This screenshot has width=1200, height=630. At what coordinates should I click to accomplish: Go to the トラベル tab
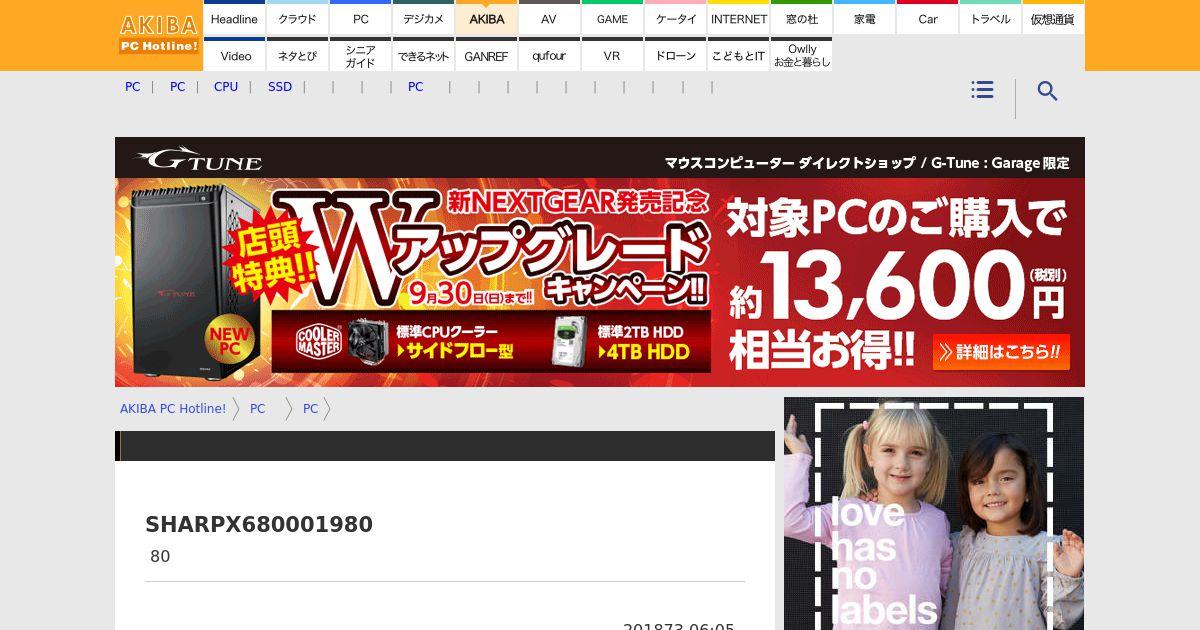[x=991, y=18]
